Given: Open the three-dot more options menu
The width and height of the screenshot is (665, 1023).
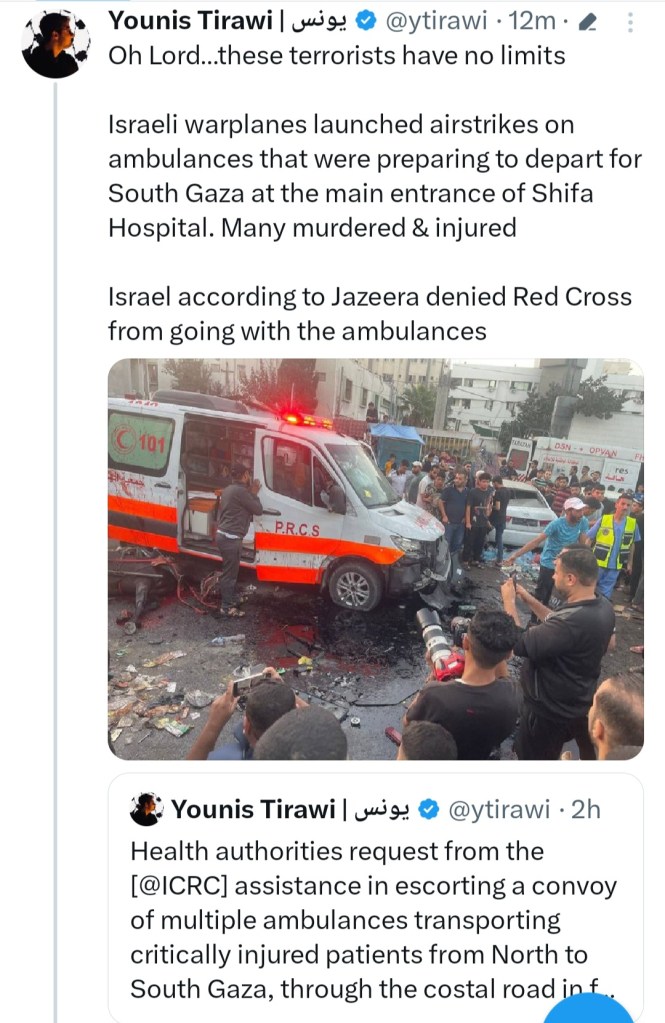Looking at the screenshot, I should tap(630, 23).
